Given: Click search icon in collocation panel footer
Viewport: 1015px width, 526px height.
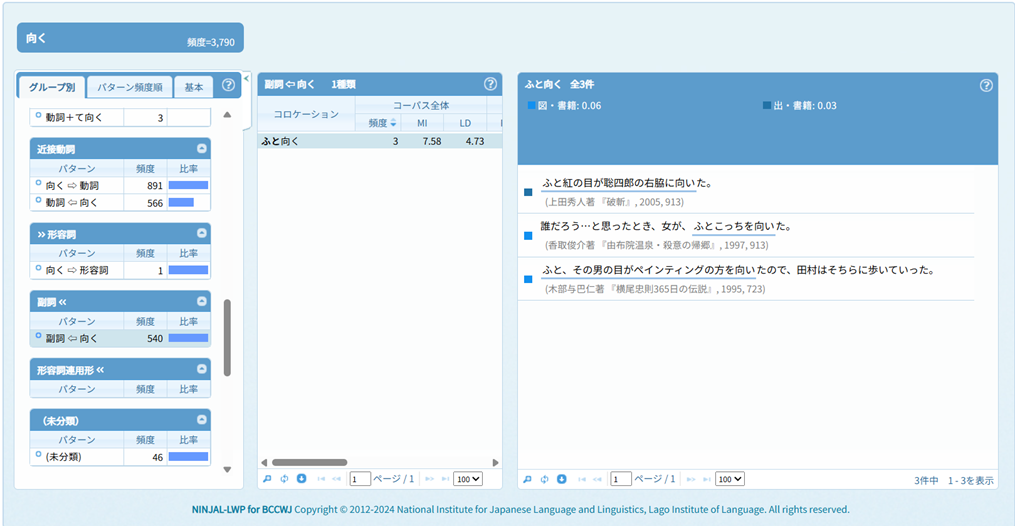Looking at the screenshot, I should pos(267,479).
